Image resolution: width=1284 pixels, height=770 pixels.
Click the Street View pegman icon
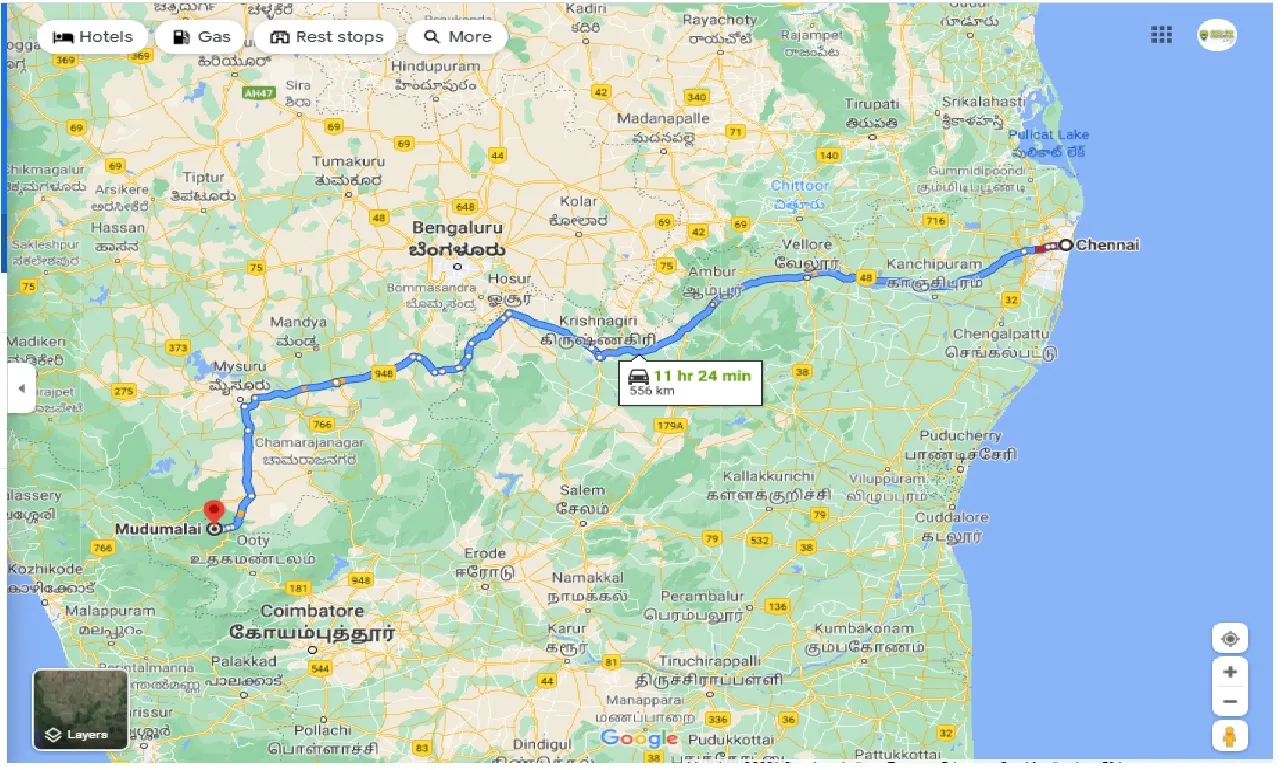1230,736
